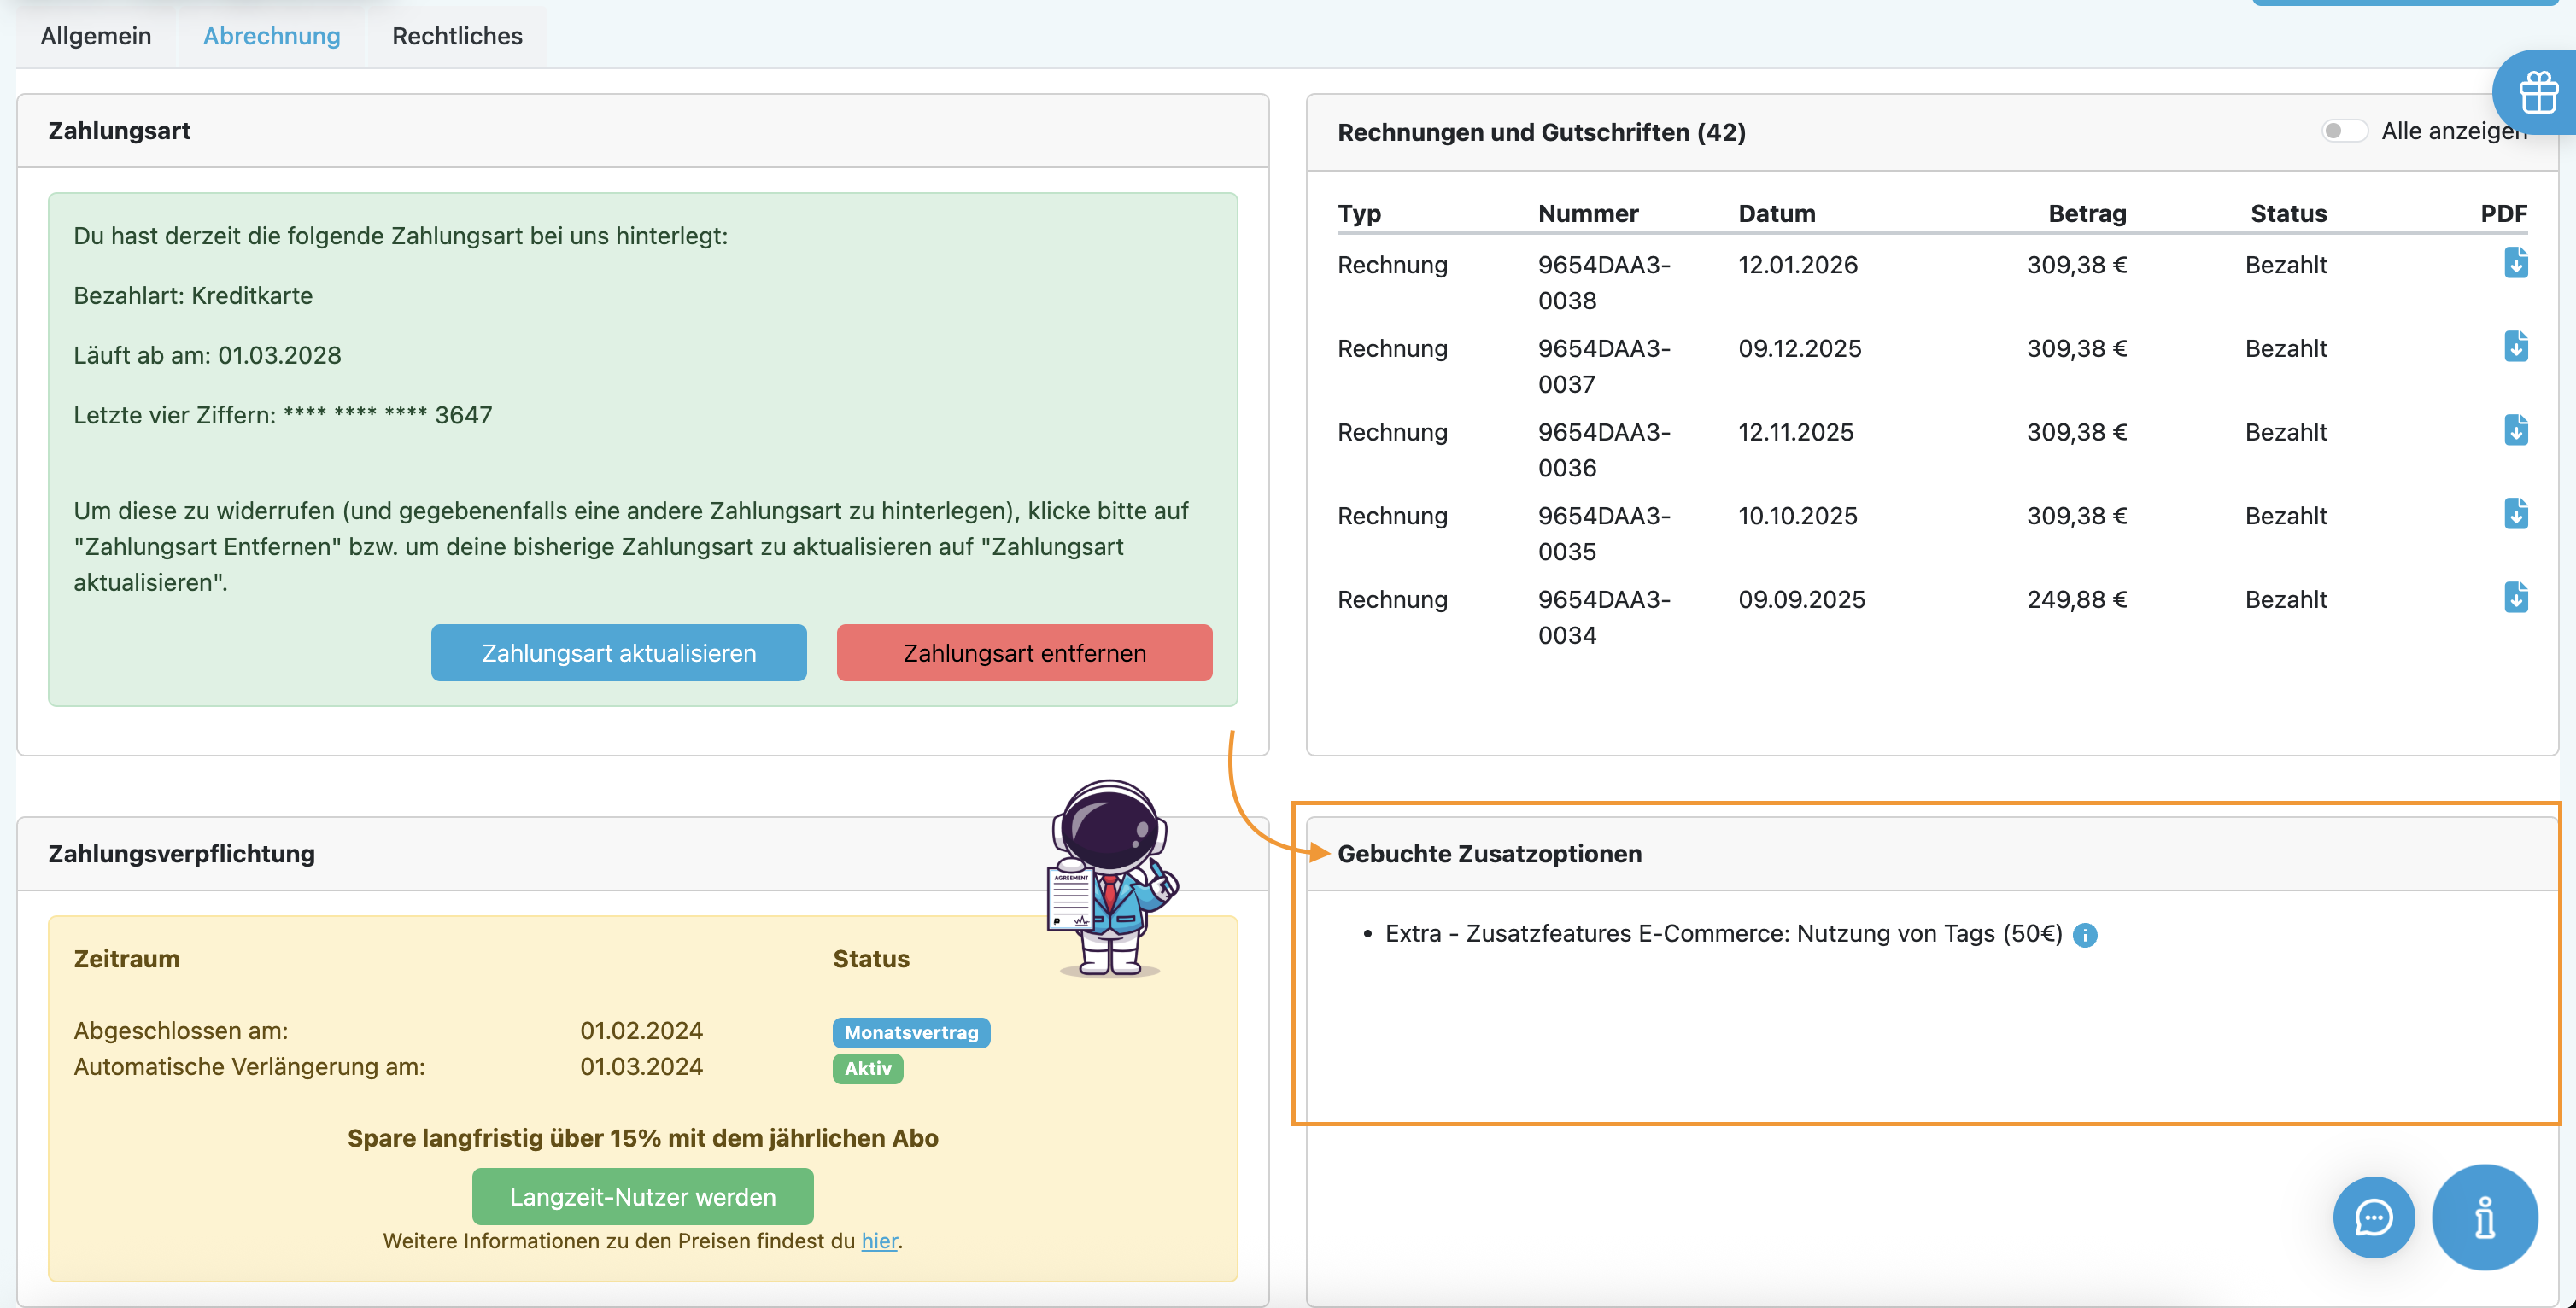Select the Abrechnung tab
Screen dimensions: 2576x1308
271,36
